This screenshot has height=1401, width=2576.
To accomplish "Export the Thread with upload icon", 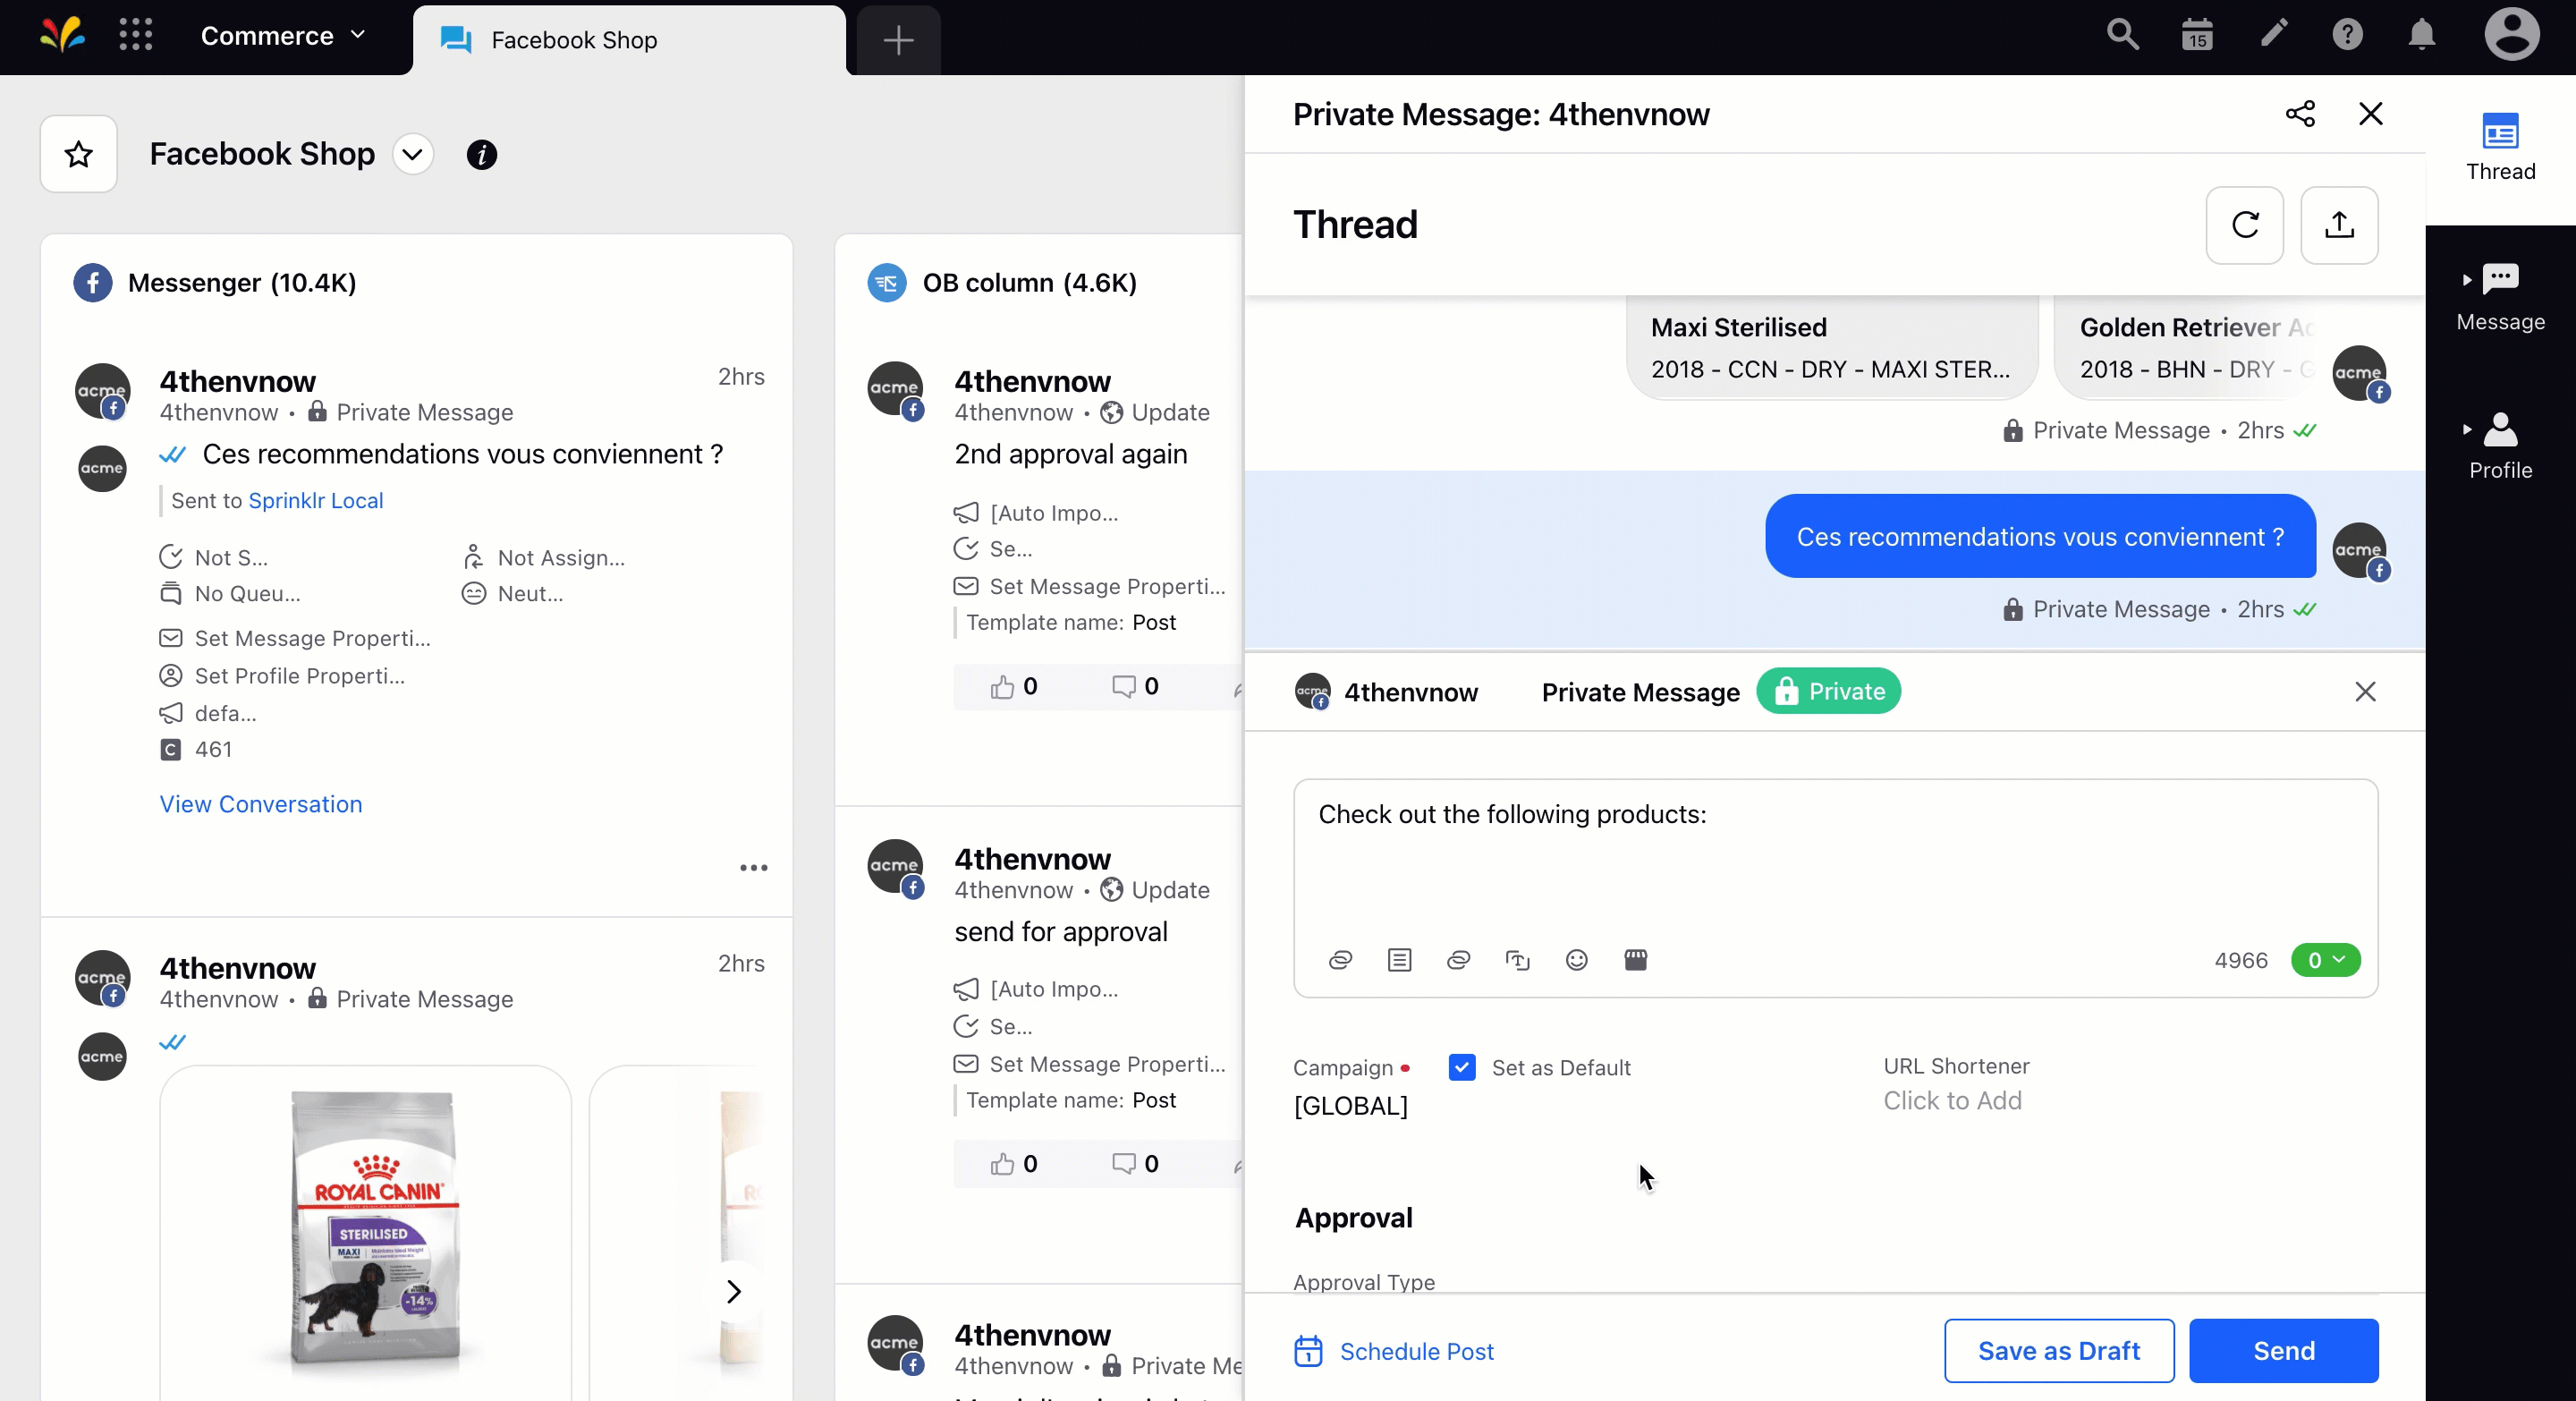I will [x=2338, y=225].
